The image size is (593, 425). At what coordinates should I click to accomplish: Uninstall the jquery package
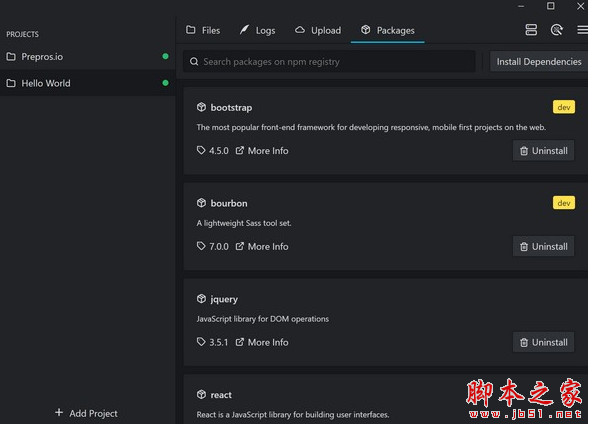[x=543, y=343]
